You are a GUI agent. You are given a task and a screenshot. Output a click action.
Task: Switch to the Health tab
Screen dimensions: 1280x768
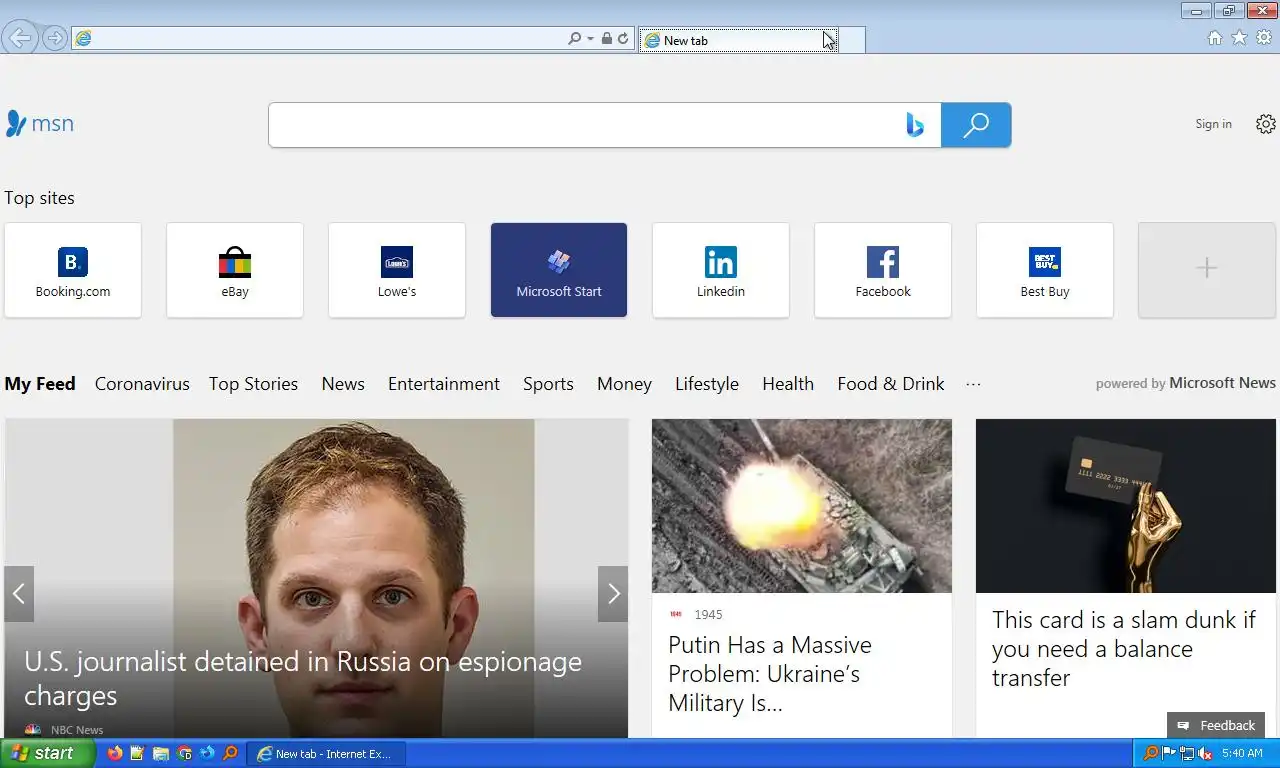[788, 384]
